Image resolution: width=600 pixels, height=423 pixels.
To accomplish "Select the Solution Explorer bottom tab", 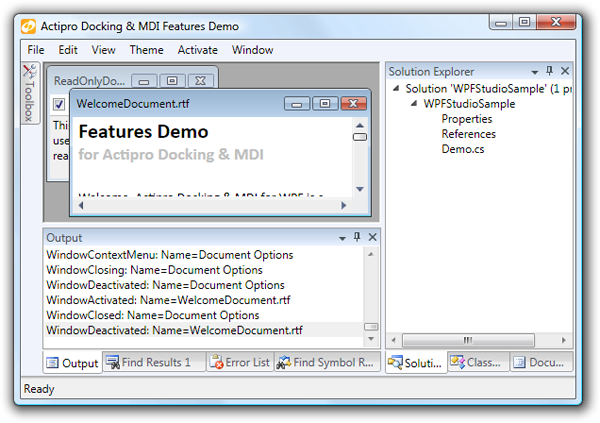I will (416, 363).
